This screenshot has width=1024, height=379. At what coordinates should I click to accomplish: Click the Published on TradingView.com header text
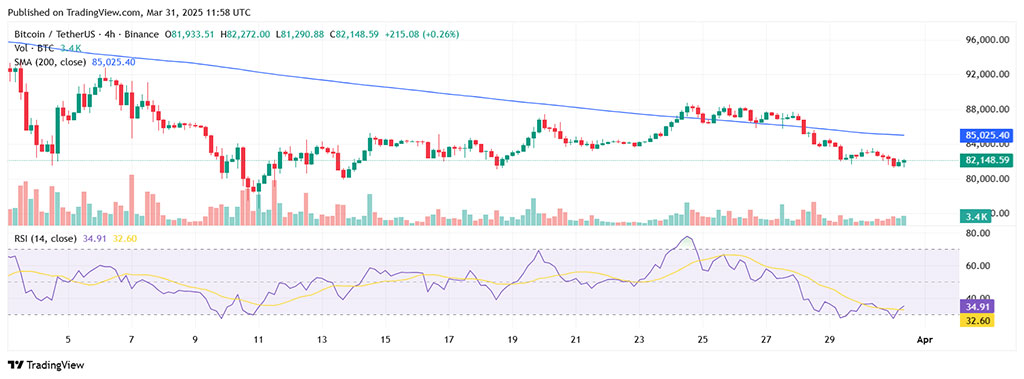tap(129, 12)
